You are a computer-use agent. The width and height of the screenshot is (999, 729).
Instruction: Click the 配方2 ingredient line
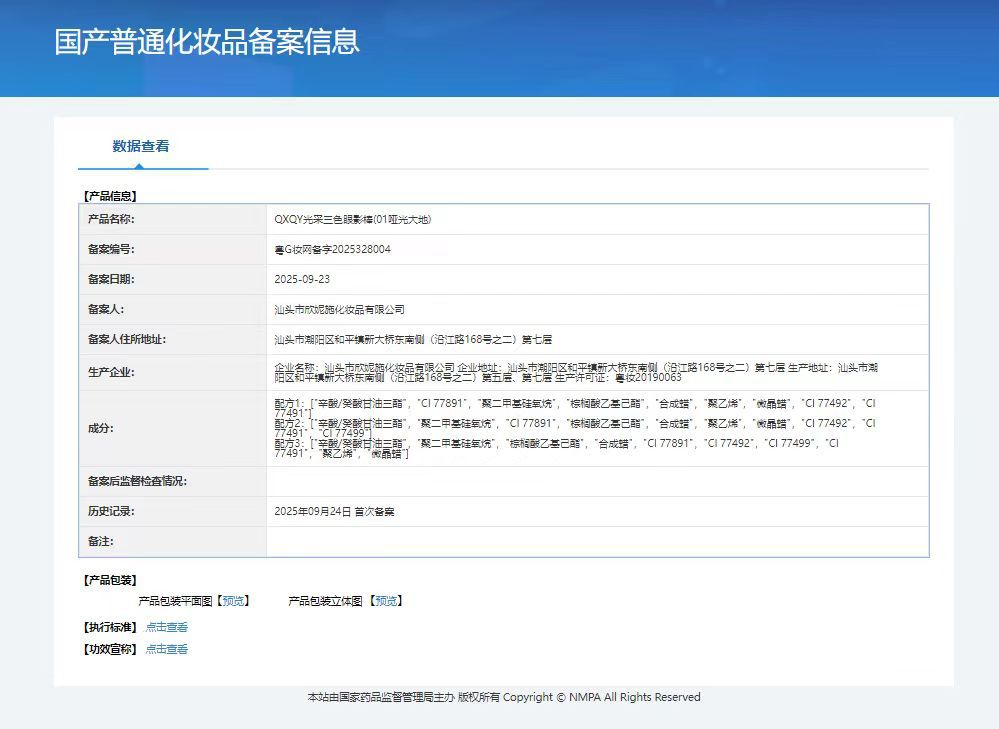[x=575, y=428]
